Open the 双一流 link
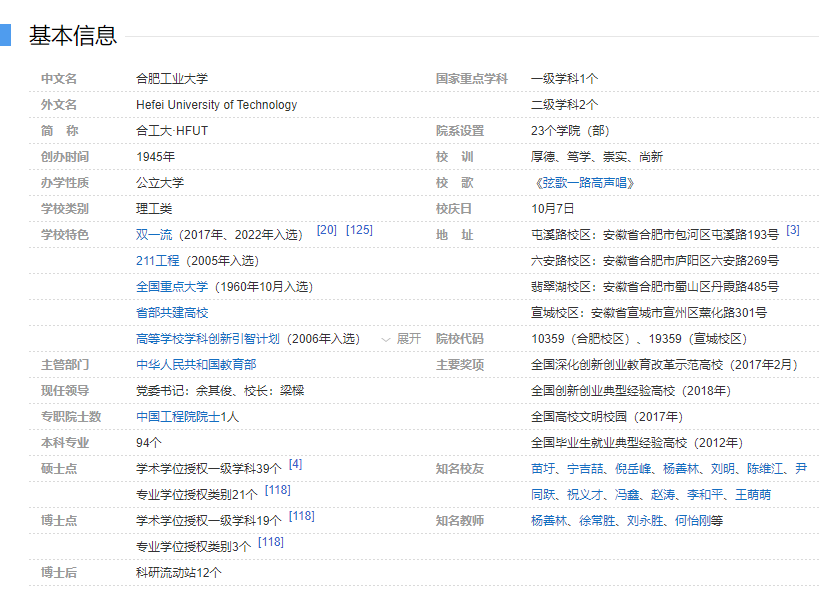 pyautogui.click(x=153, y=235)
